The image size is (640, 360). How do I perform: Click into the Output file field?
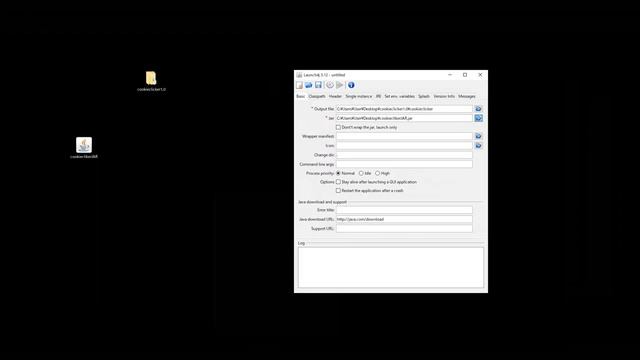point(404,109)
